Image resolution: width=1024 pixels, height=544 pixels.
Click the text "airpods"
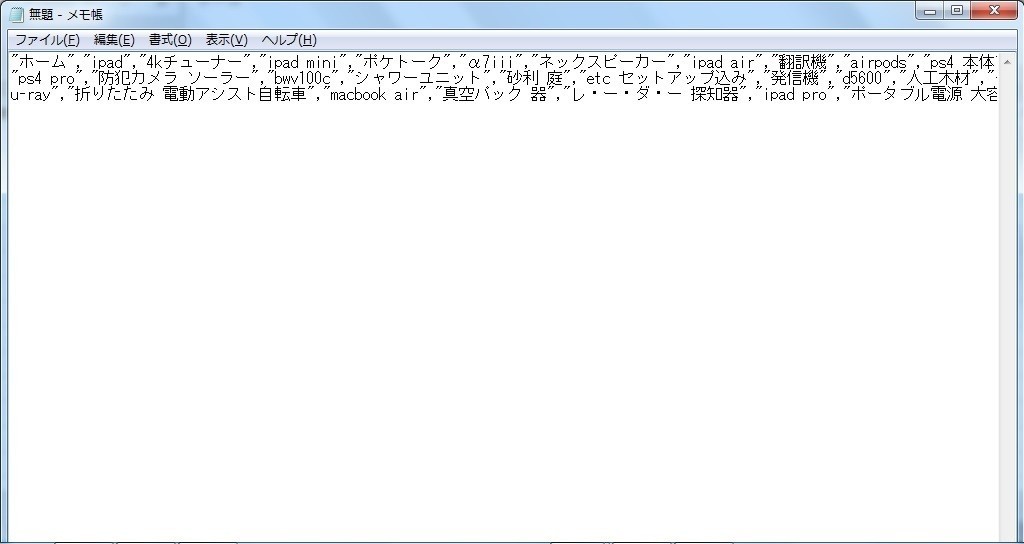[x=878, y=63]
